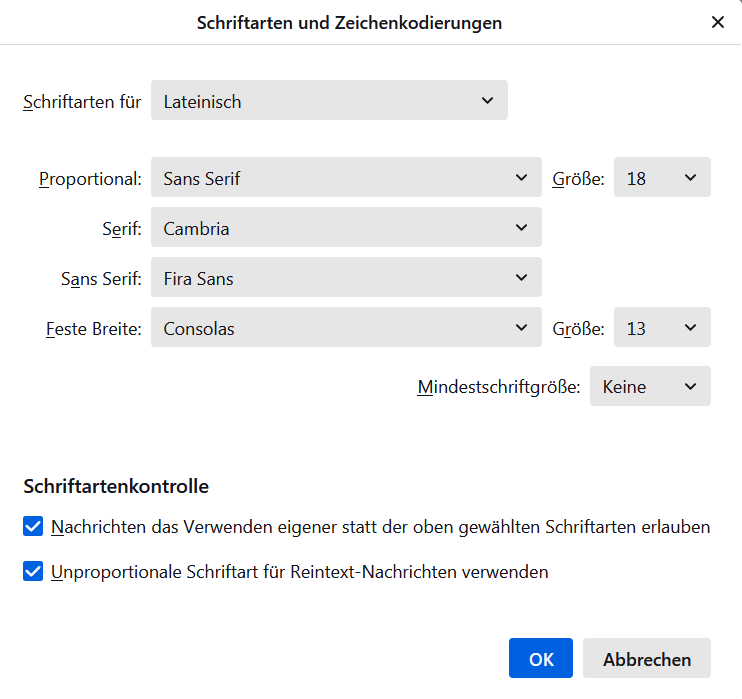Confirm the font settings with OK
This screenshot has width=742, height=699.
[x=540, y=659]
